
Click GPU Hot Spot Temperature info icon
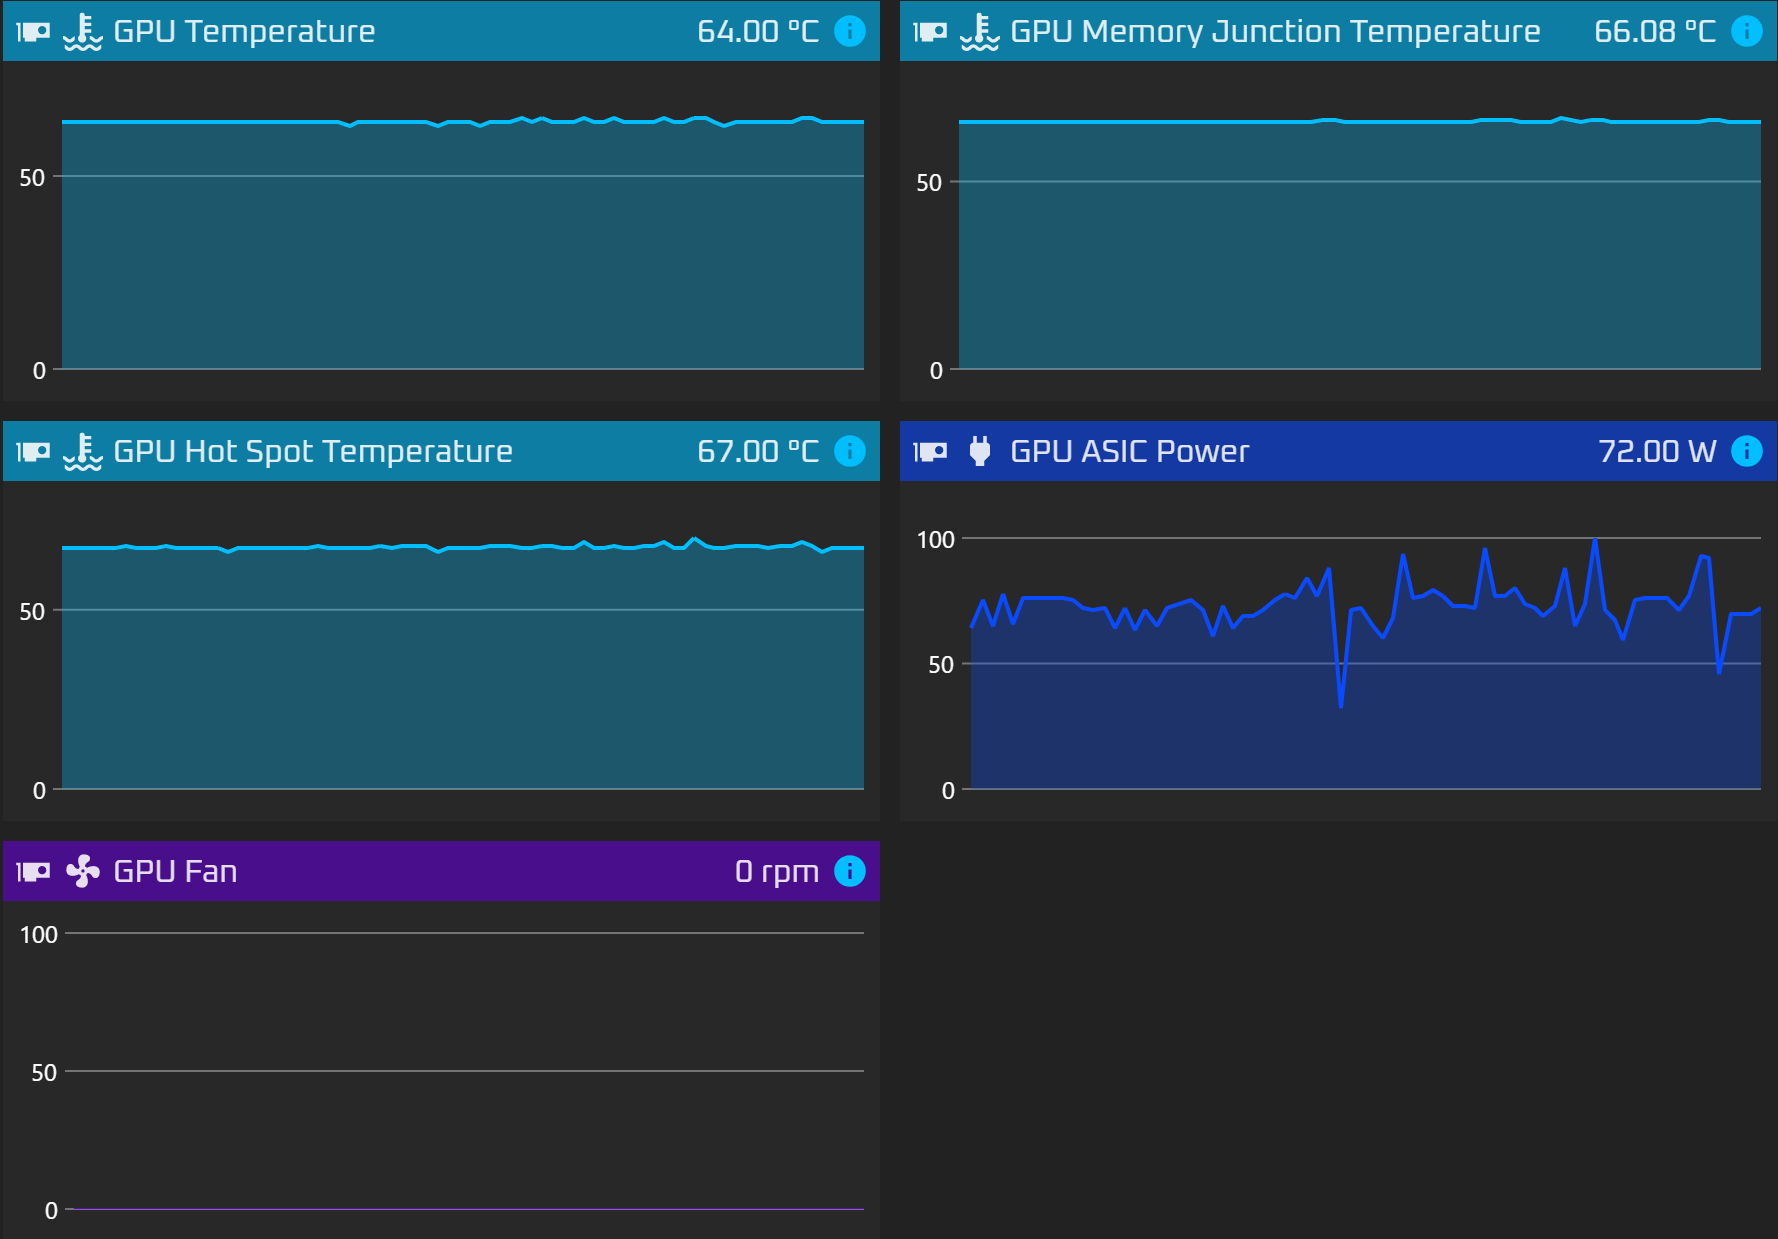pos(849,451)
